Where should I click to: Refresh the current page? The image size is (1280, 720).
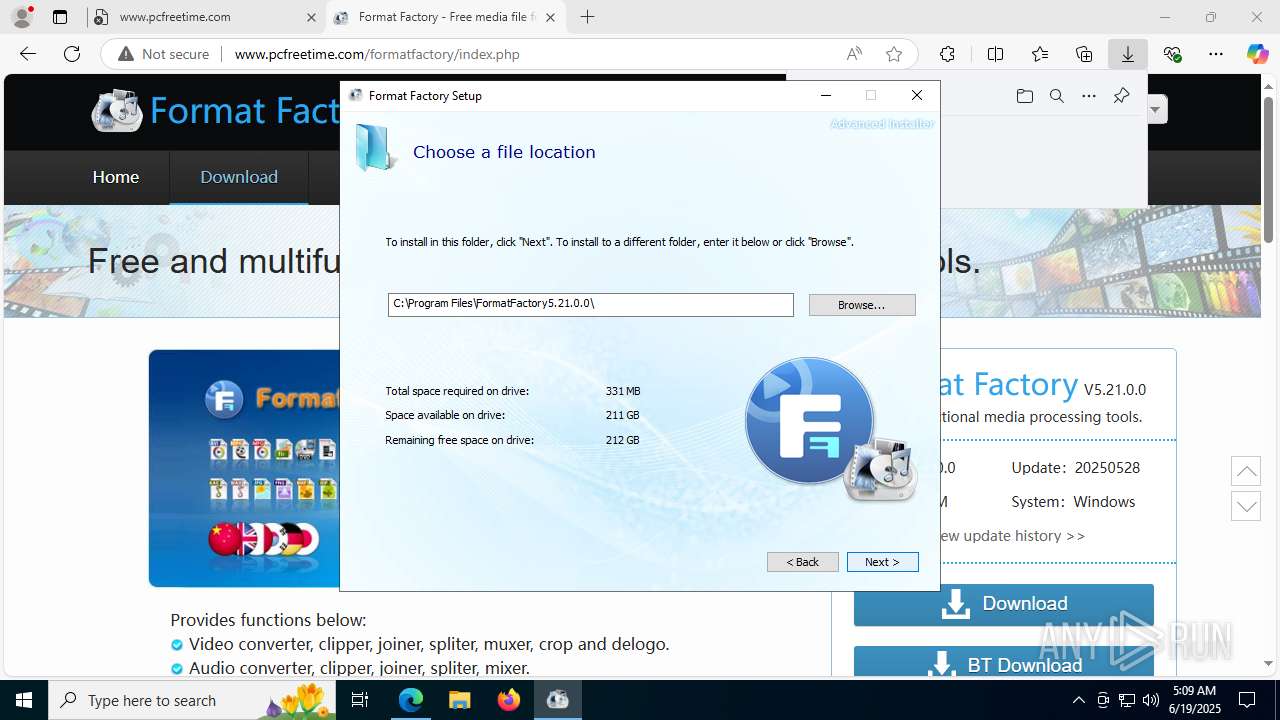pos(72,54)
